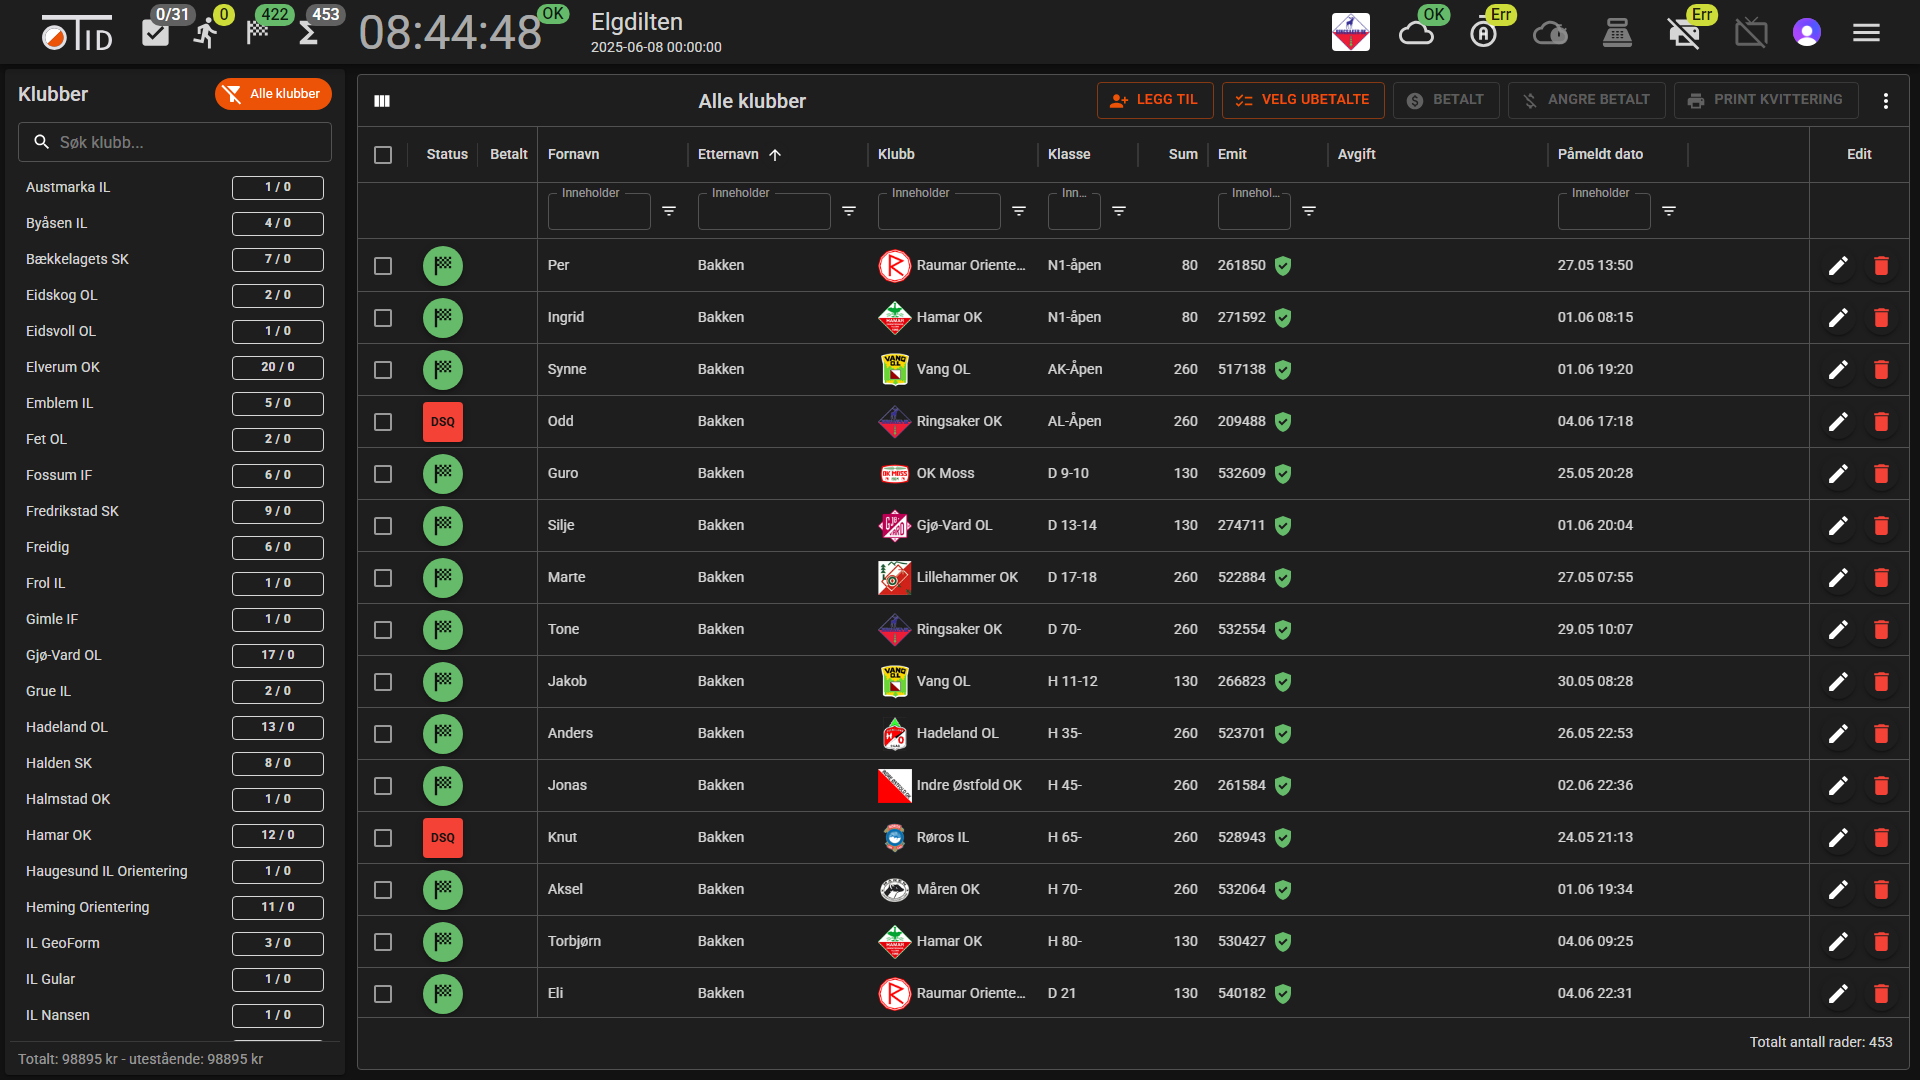Open the Klasse filter options
The image size is (1920, 1080).
click(x=1119, y=211)
